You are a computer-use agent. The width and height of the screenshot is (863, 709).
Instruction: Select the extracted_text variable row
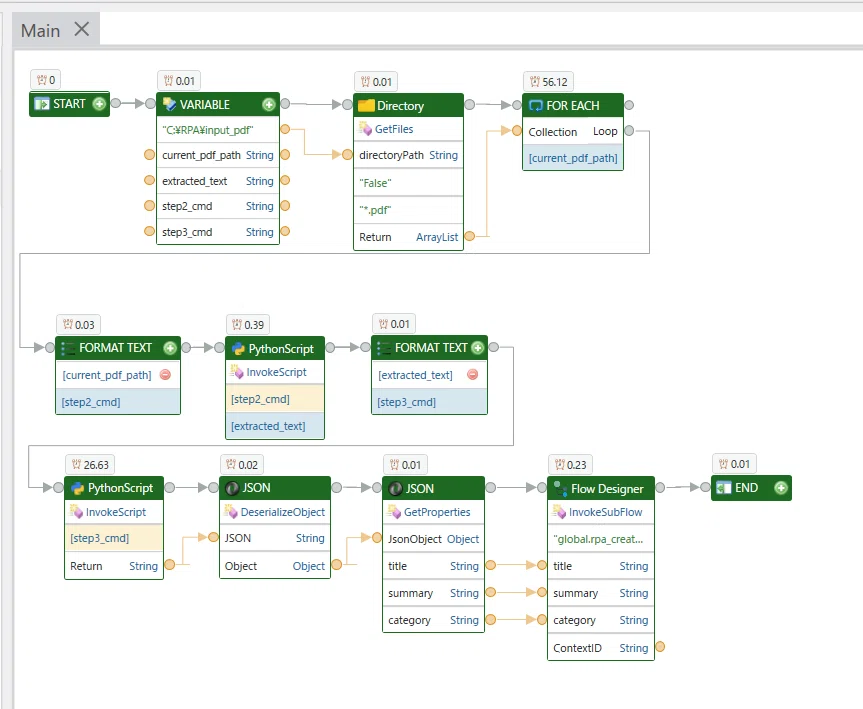[218, 181]
